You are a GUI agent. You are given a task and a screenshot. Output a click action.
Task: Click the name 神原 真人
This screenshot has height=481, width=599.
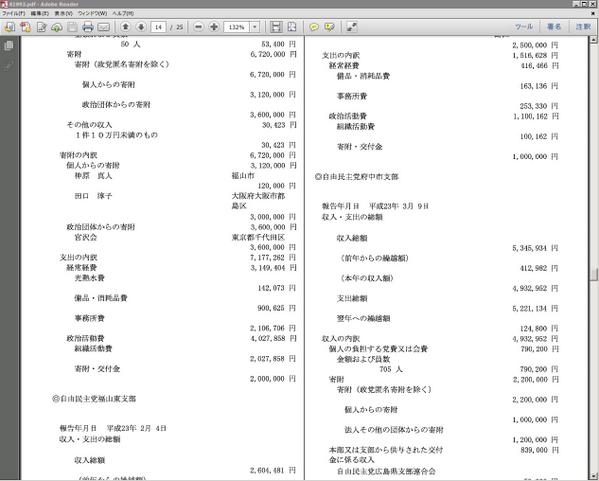point(93,176)
